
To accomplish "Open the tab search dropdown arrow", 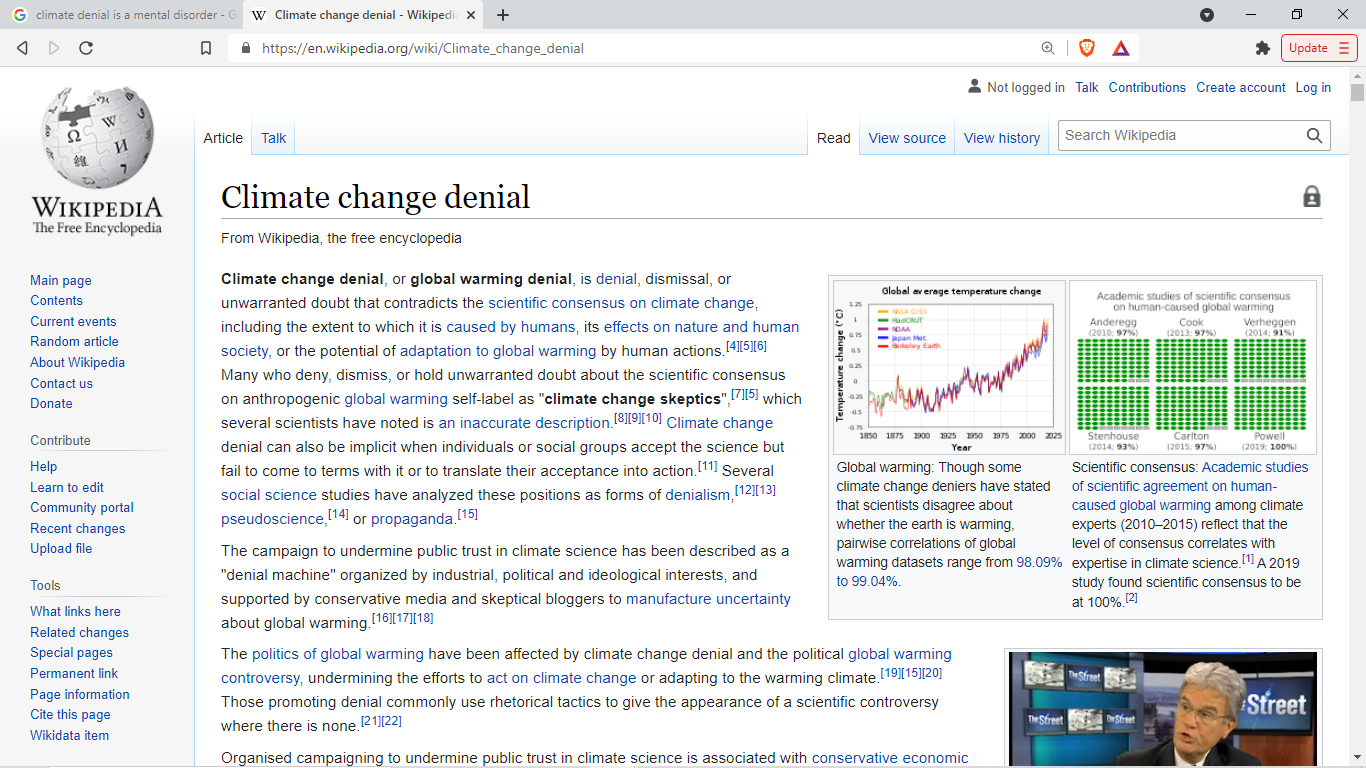I will (1207, 15).
